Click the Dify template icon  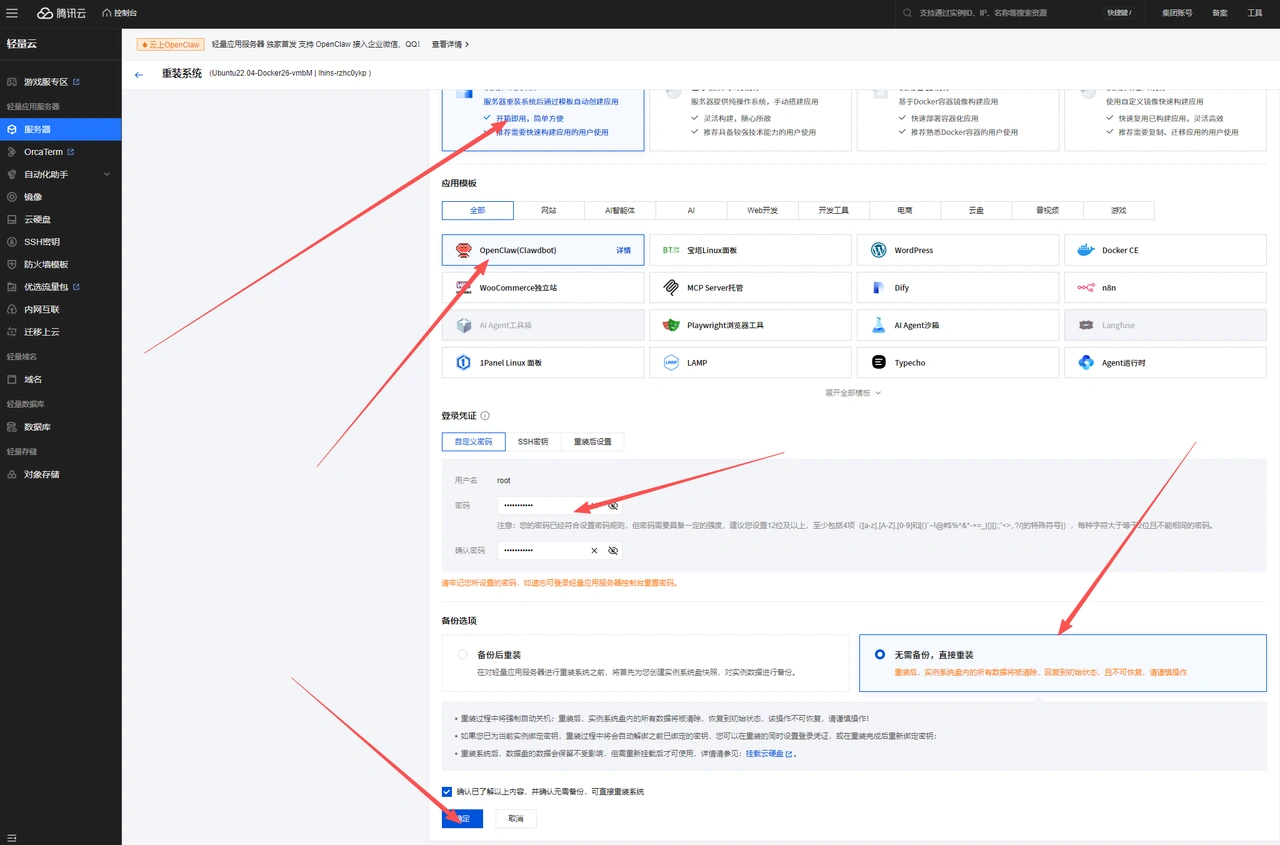click(878, 288)
